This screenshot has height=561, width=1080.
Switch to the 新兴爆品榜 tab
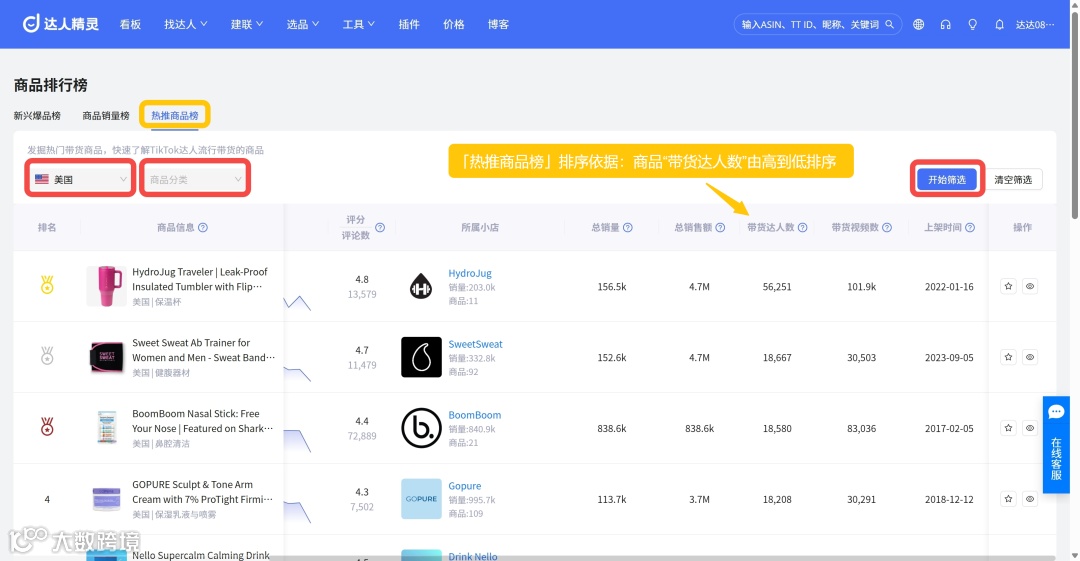[x=37, y=116]
